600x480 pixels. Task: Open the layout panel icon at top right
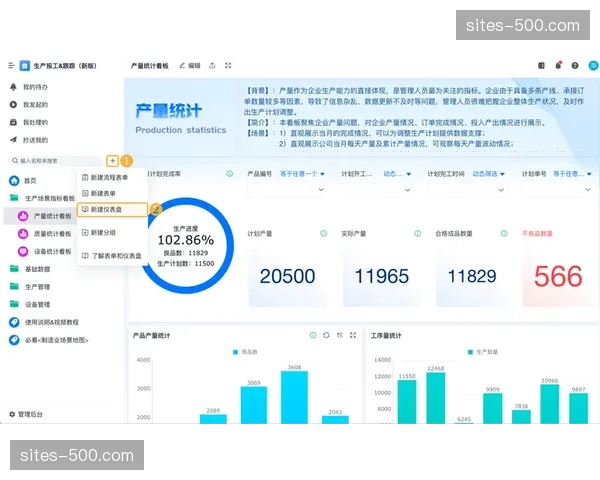(541, 65)
